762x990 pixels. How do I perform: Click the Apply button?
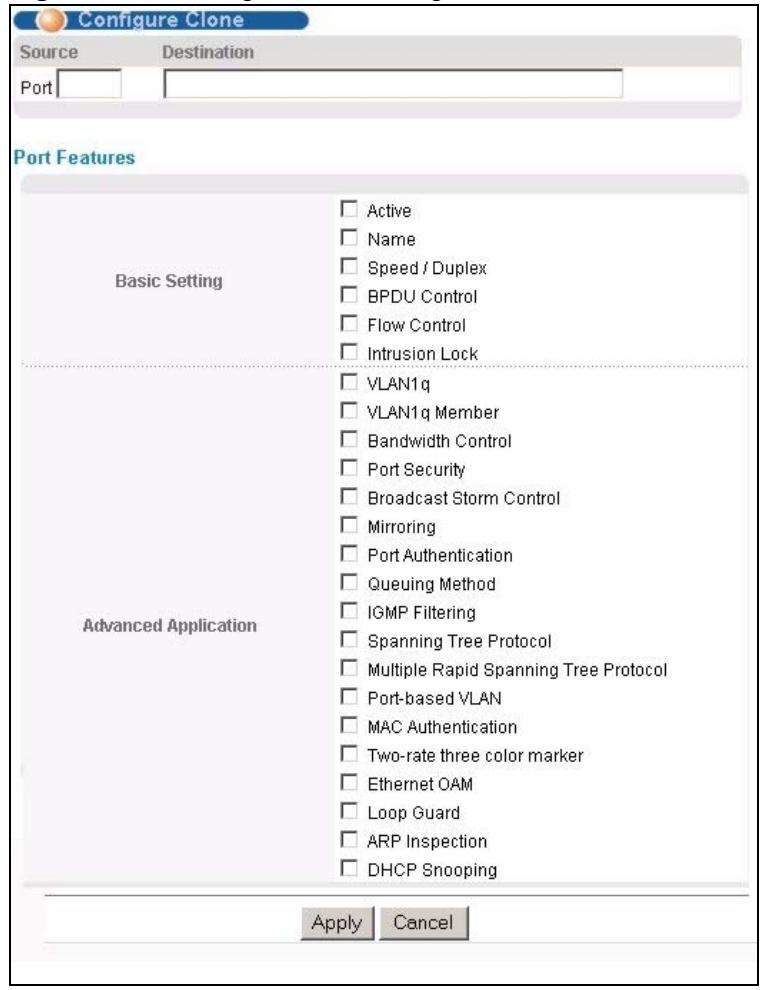(x=337, y=923)
